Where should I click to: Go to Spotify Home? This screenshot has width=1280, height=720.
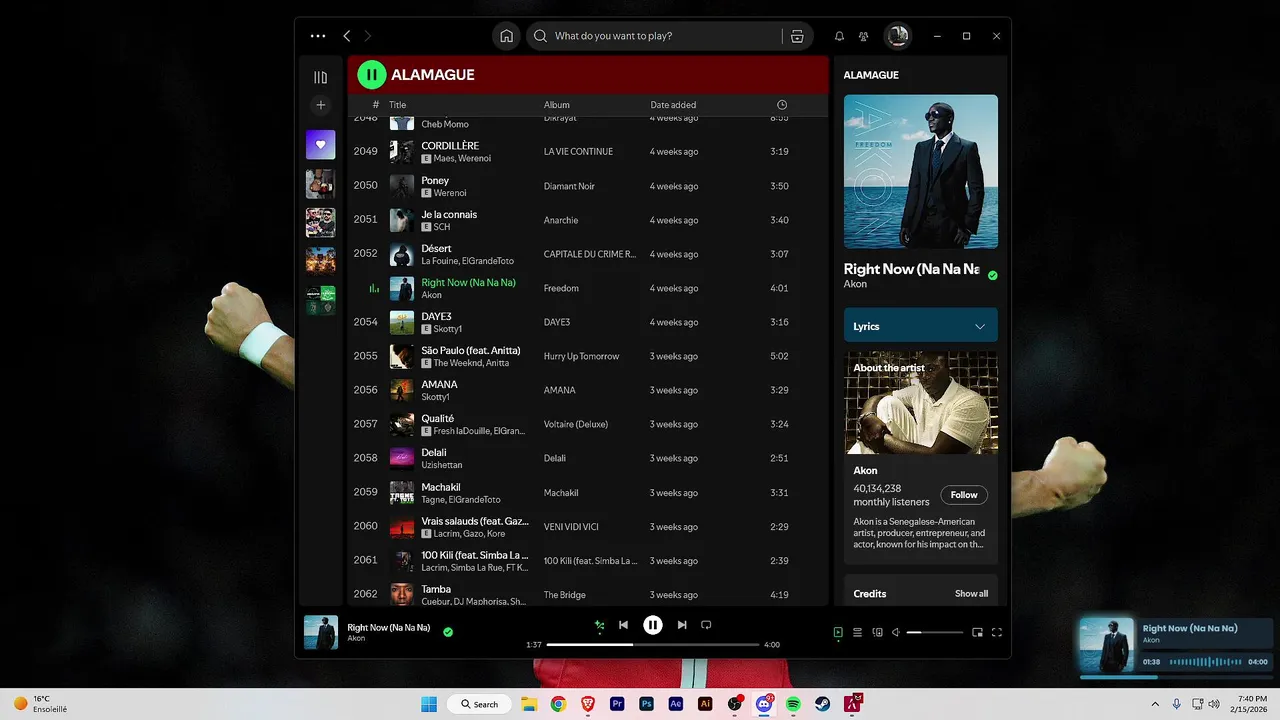click(x=506, y=36)
